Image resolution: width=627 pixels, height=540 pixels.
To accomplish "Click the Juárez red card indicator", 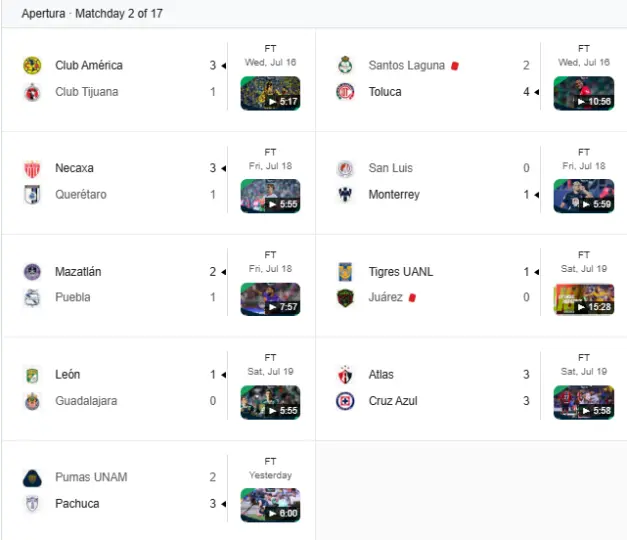I will click(412, 297).
